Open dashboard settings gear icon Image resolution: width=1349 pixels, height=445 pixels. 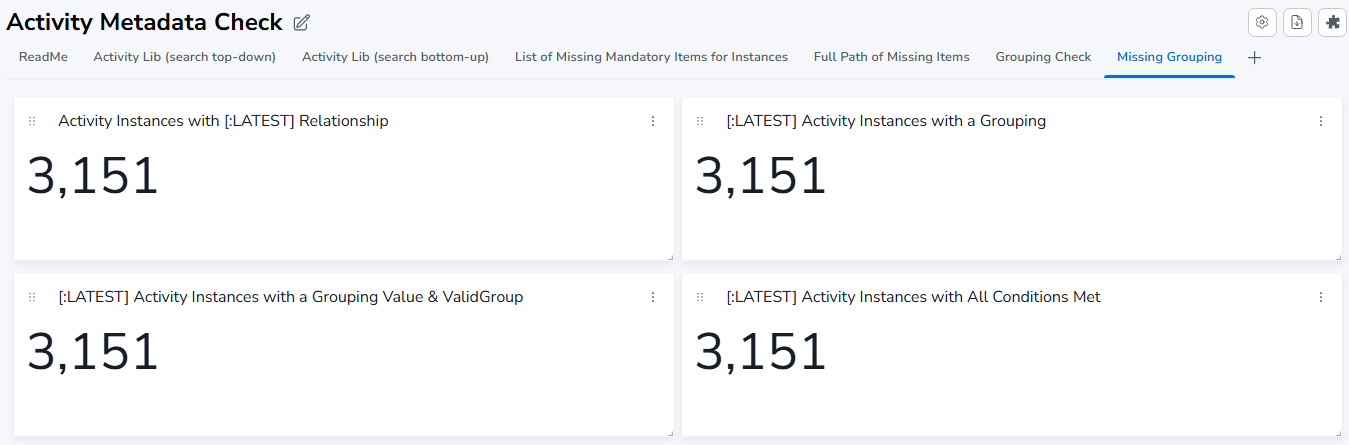1262,22
